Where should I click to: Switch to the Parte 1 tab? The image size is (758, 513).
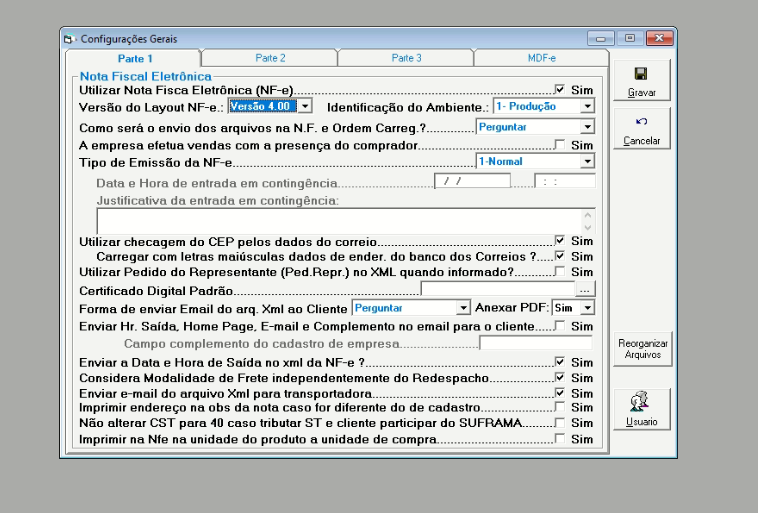[133, 59]
